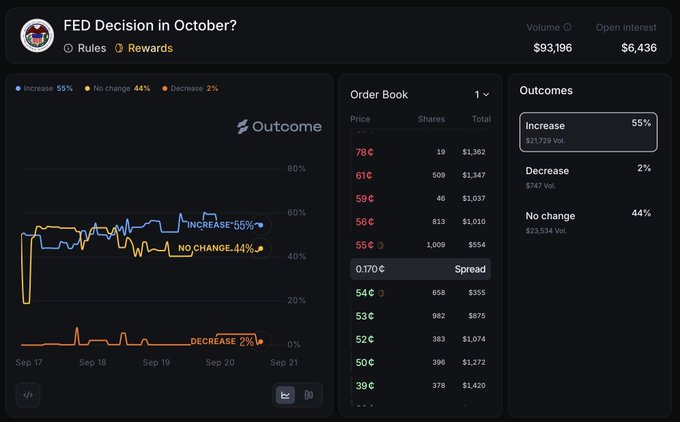Click the 50¢ bid price row
This screenshot has width=680, height=422.
(x=420, y=362)
